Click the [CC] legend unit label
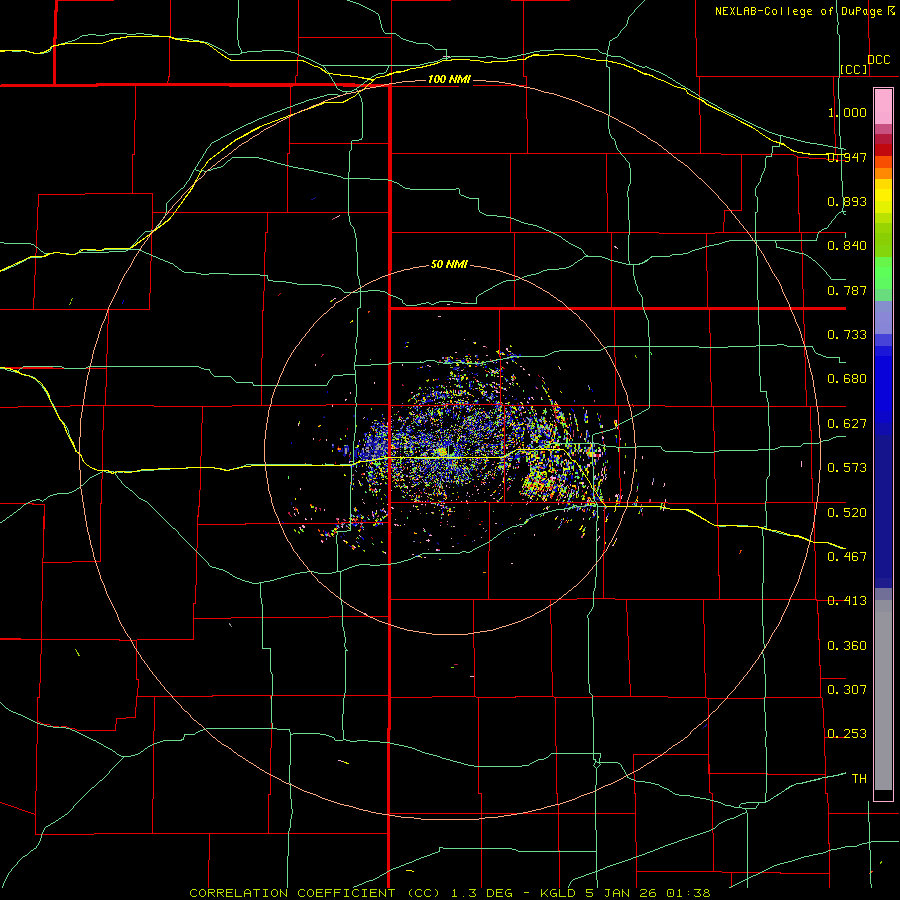The width and height of the screenshot is (900, 900). point(854,69)
